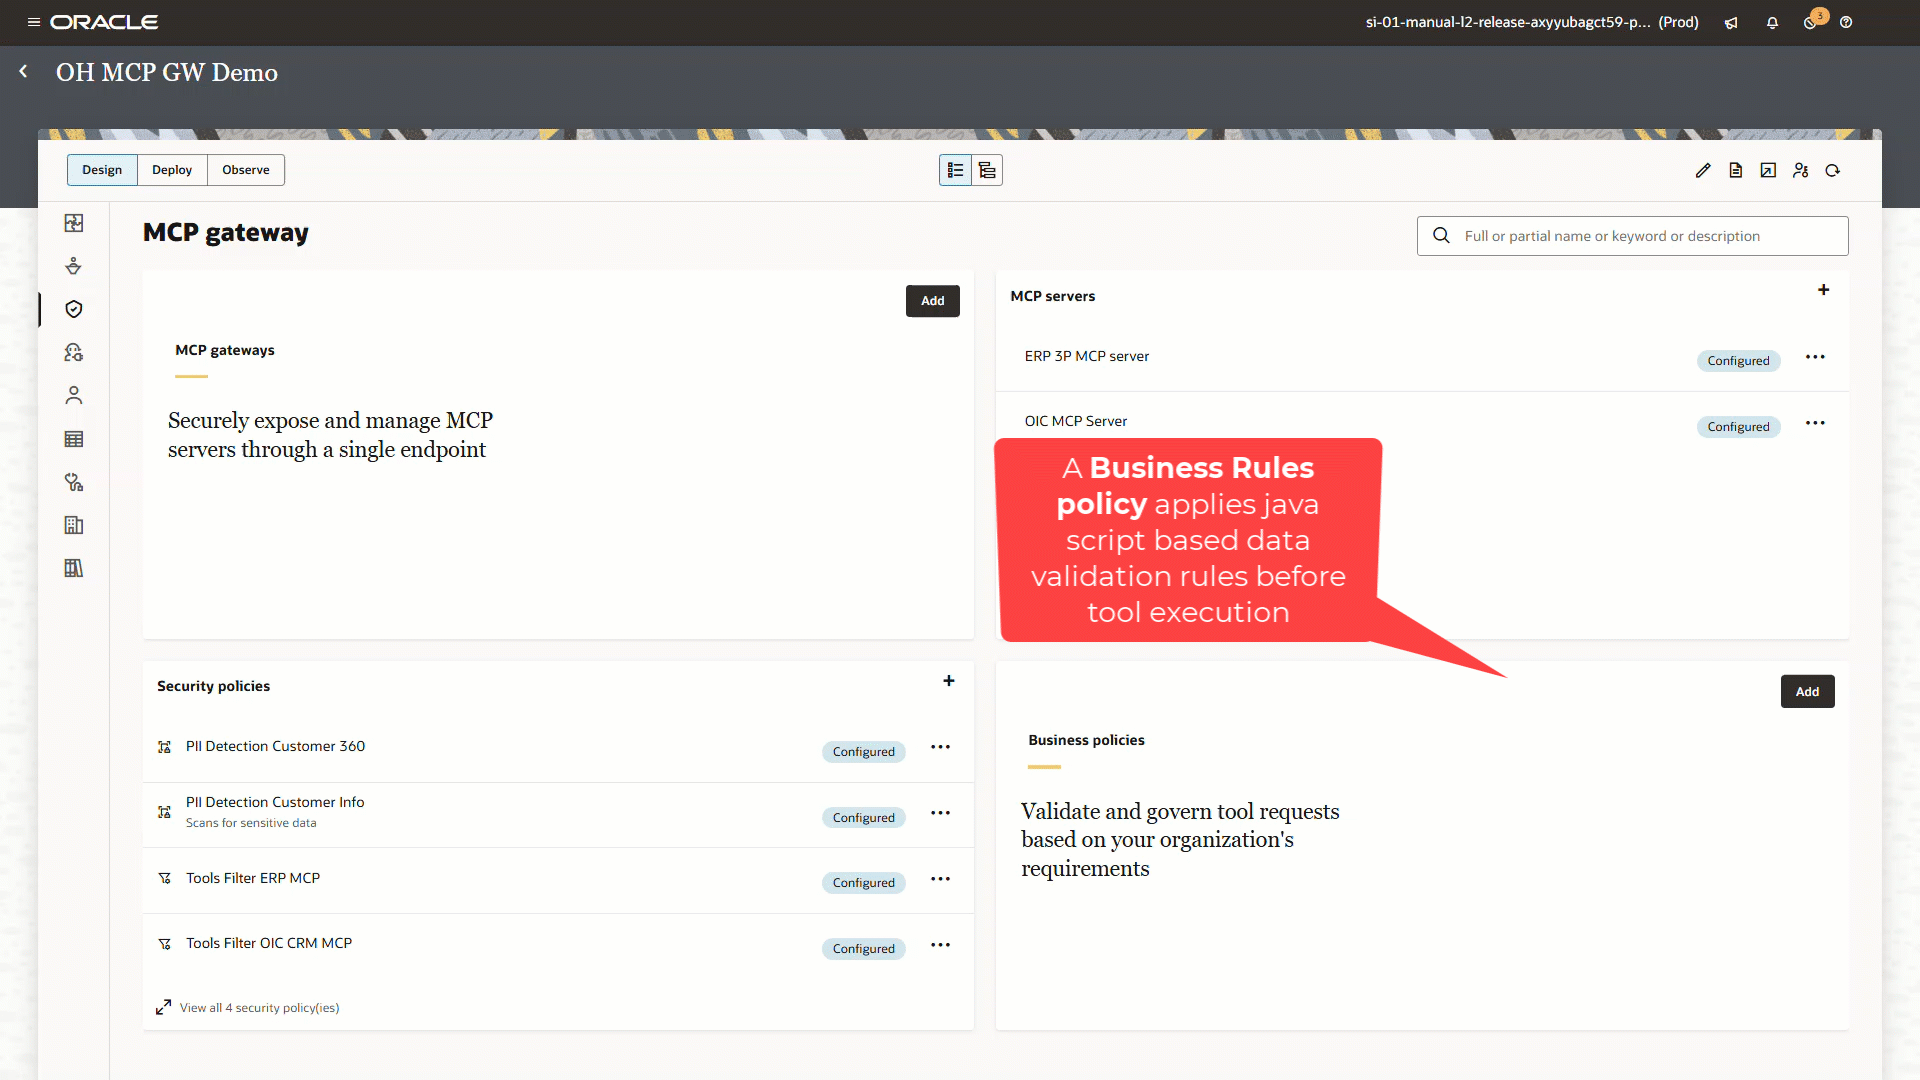Viewport: 1920px width, 1080px height.
Task: Click the pencil edit icon
Action: coord(1703,171)
